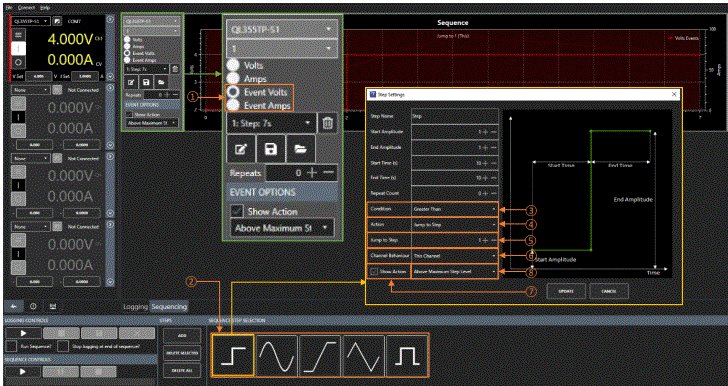Click the instrument view icon at bottom-left tab strip

click(x=13, y=307)
